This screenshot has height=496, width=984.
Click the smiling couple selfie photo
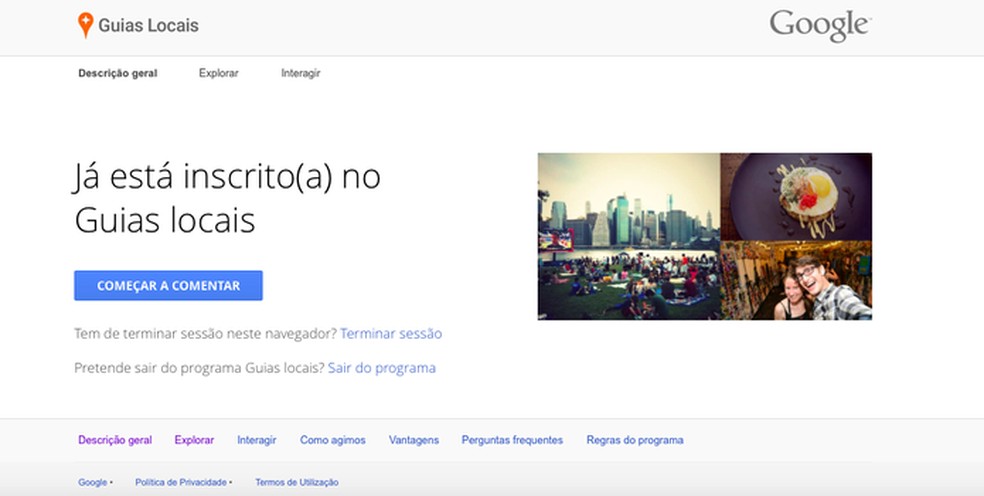tap(796, 280)
